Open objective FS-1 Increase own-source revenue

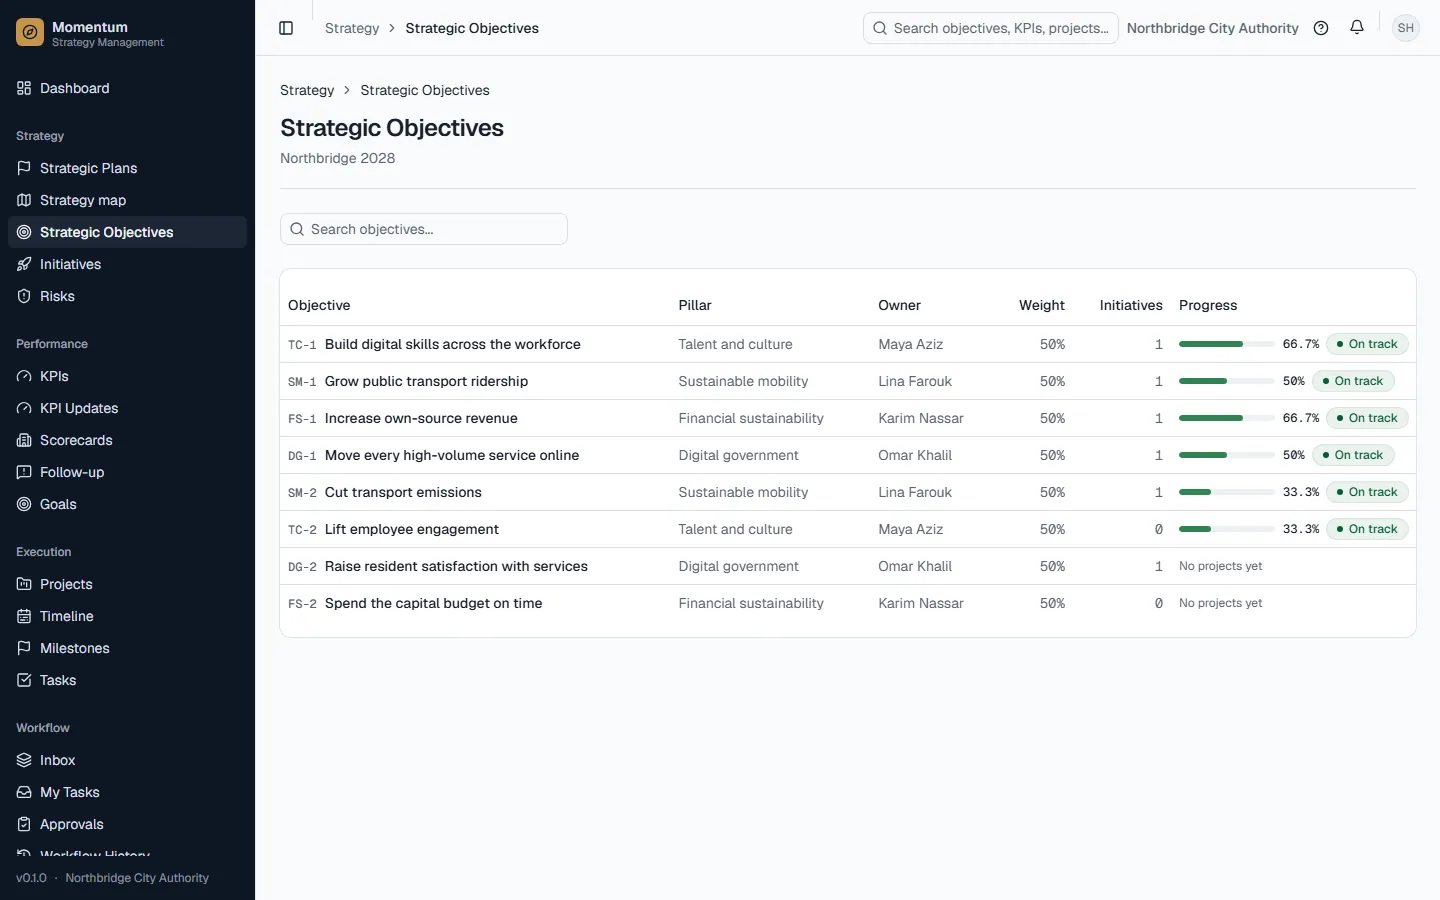pos(421,418)
